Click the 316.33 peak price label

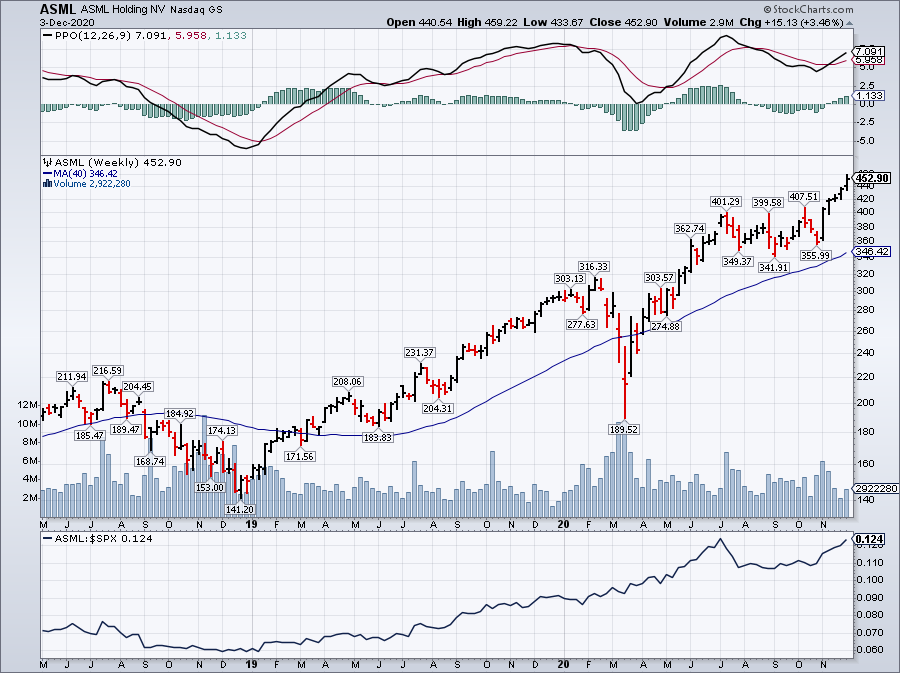coord(593,266)
